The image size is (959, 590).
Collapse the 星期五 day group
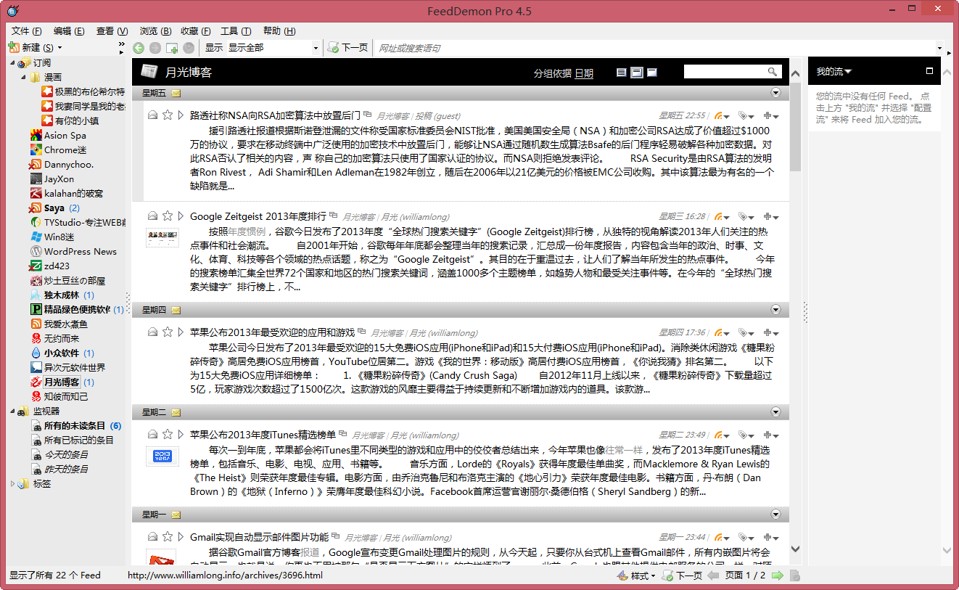(x=776, y=93)
